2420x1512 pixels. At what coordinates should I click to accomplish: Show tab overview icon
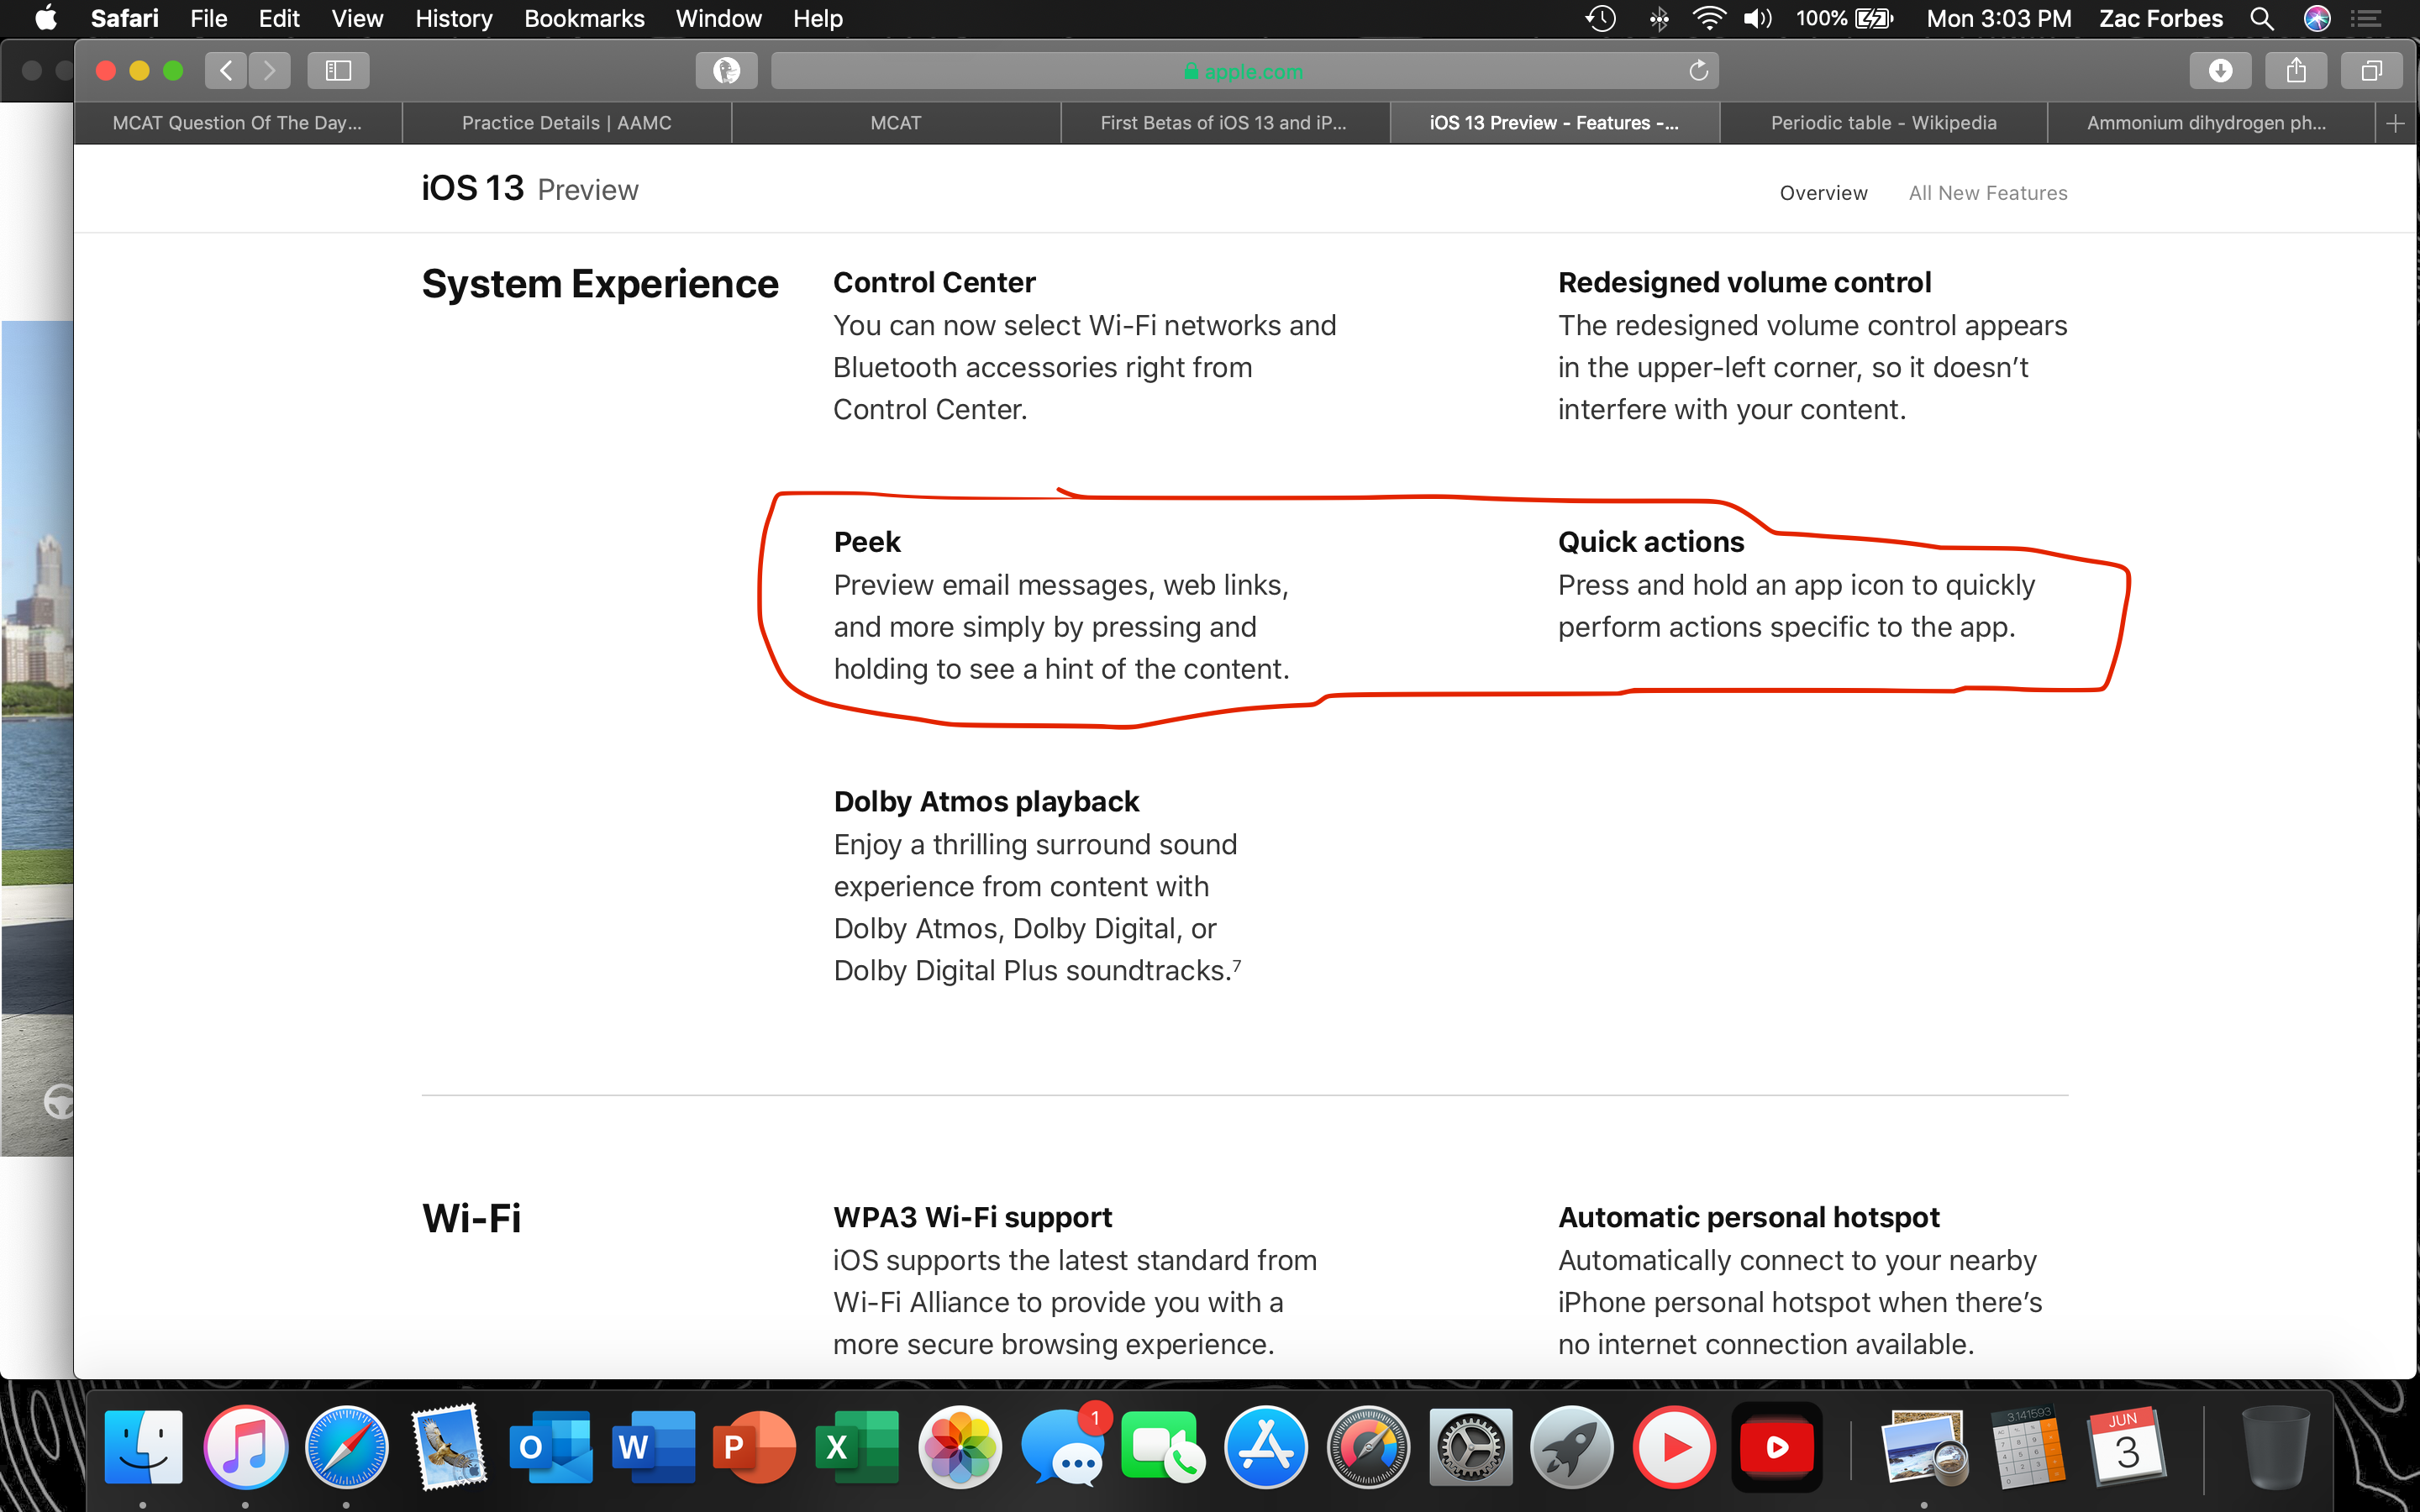(x=2371, y=70)
